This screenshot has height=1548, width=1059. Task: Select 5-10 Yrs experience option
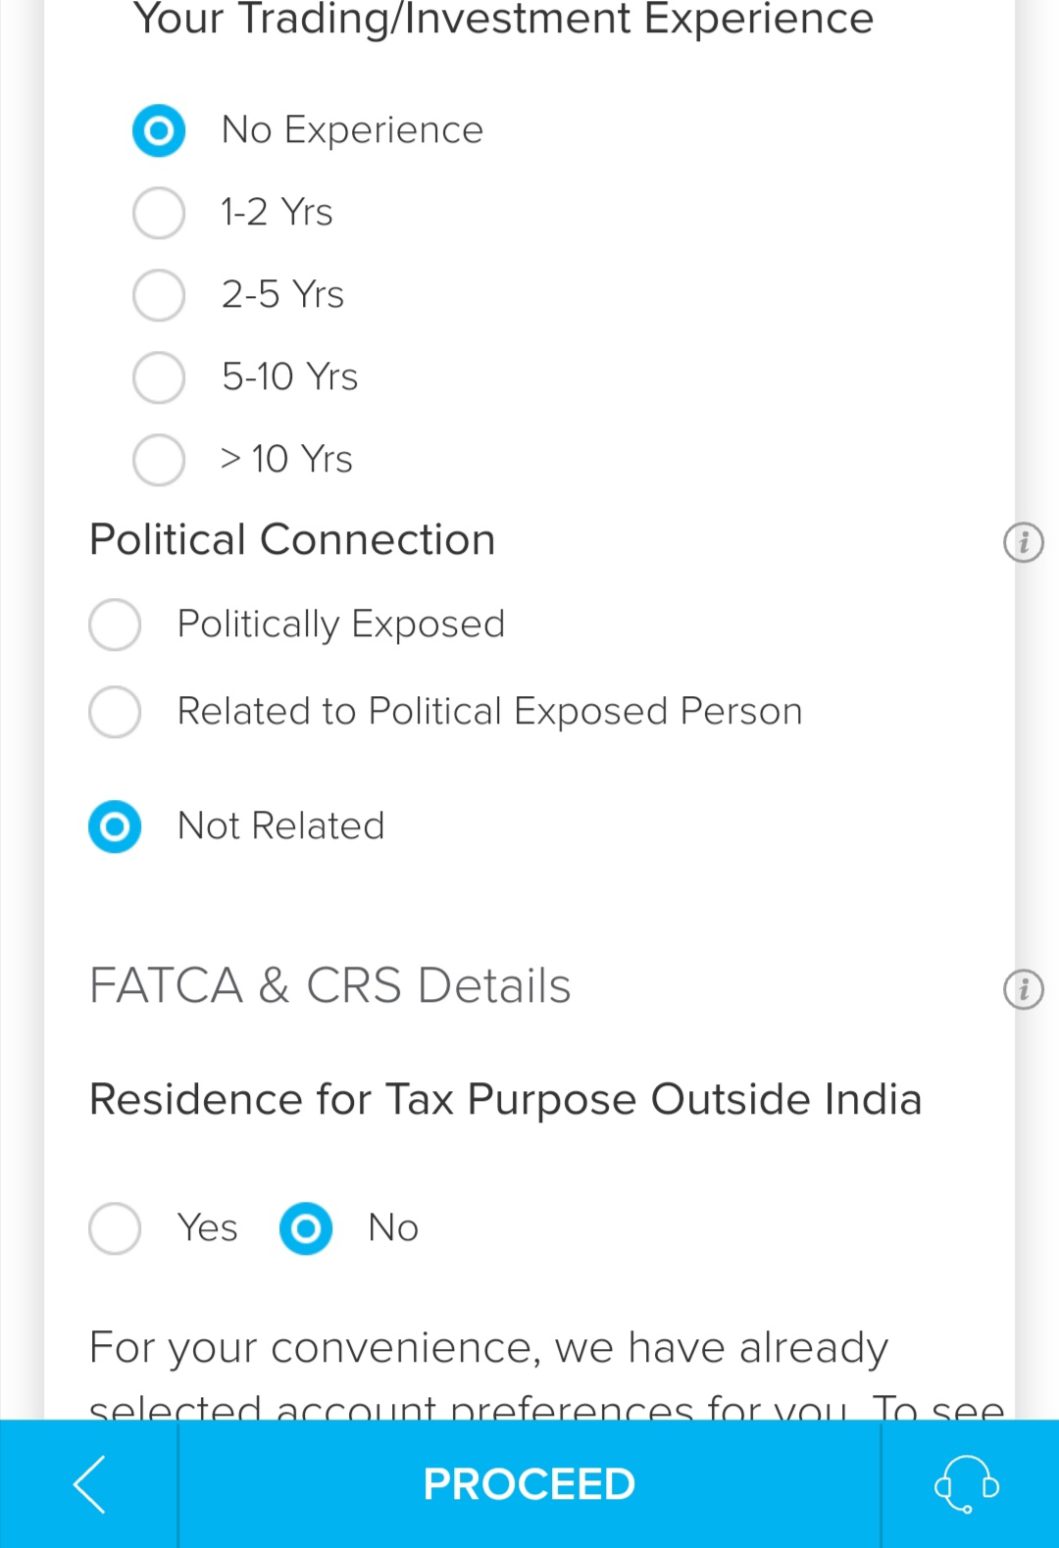click(159, 377)
